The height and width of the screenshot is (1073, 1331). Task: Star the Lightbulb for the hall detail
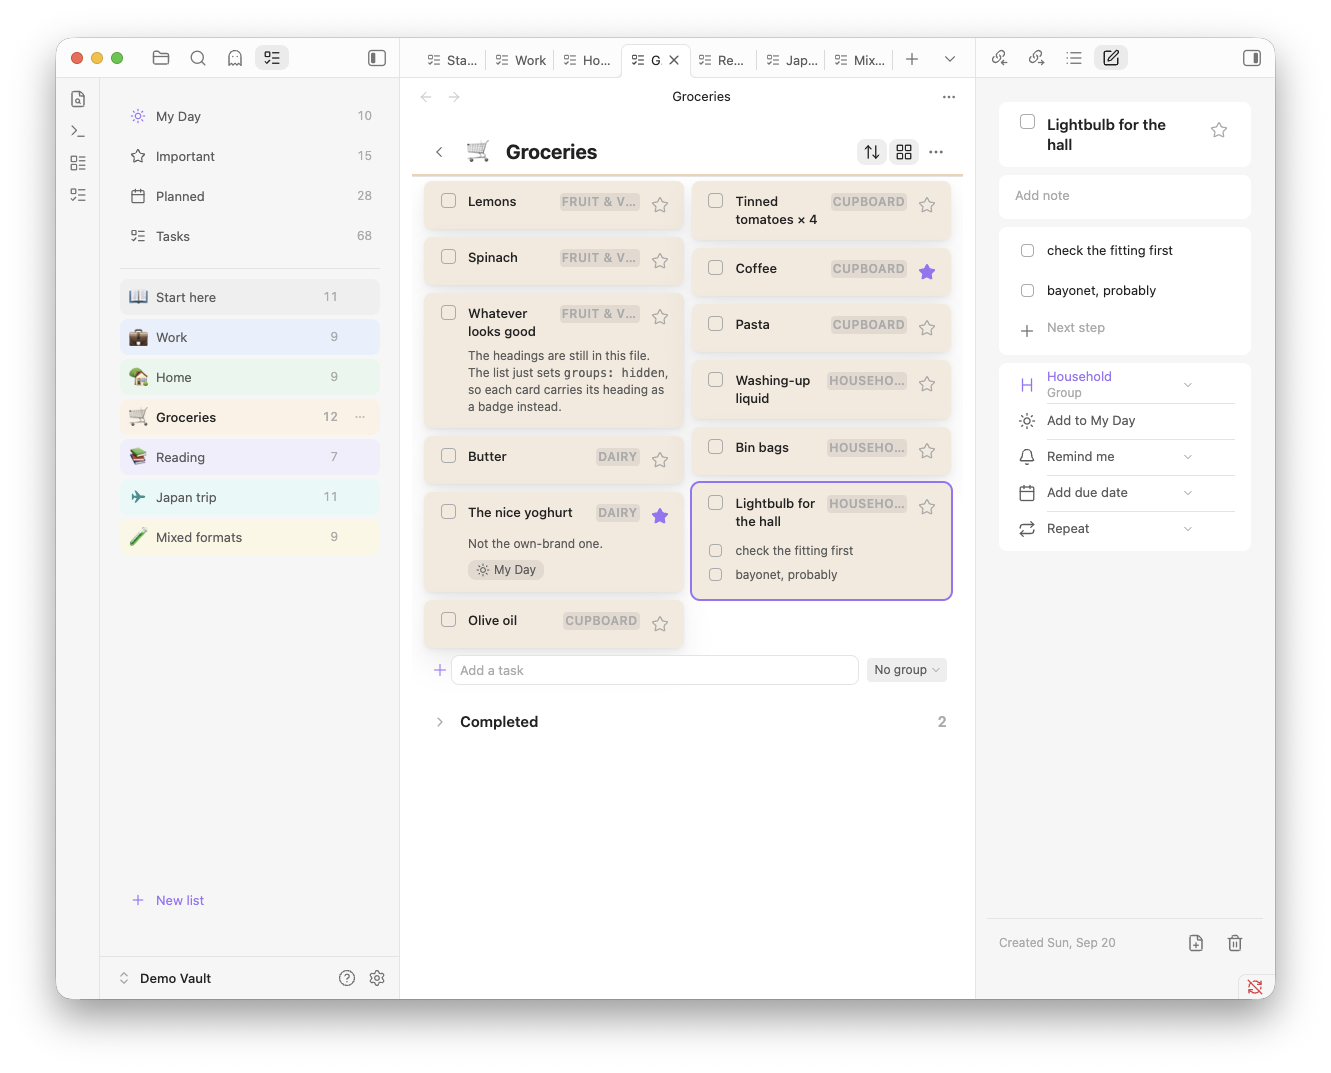pos(1219,130)
